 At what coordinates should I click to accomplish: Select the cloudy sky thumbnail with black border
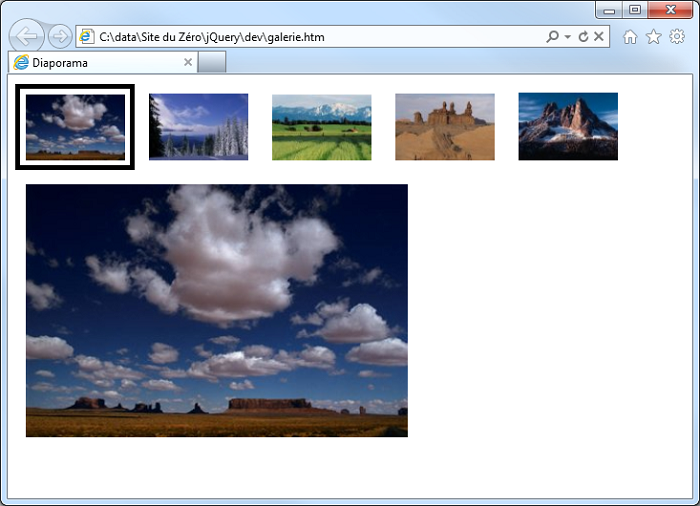tap(75, 127)
